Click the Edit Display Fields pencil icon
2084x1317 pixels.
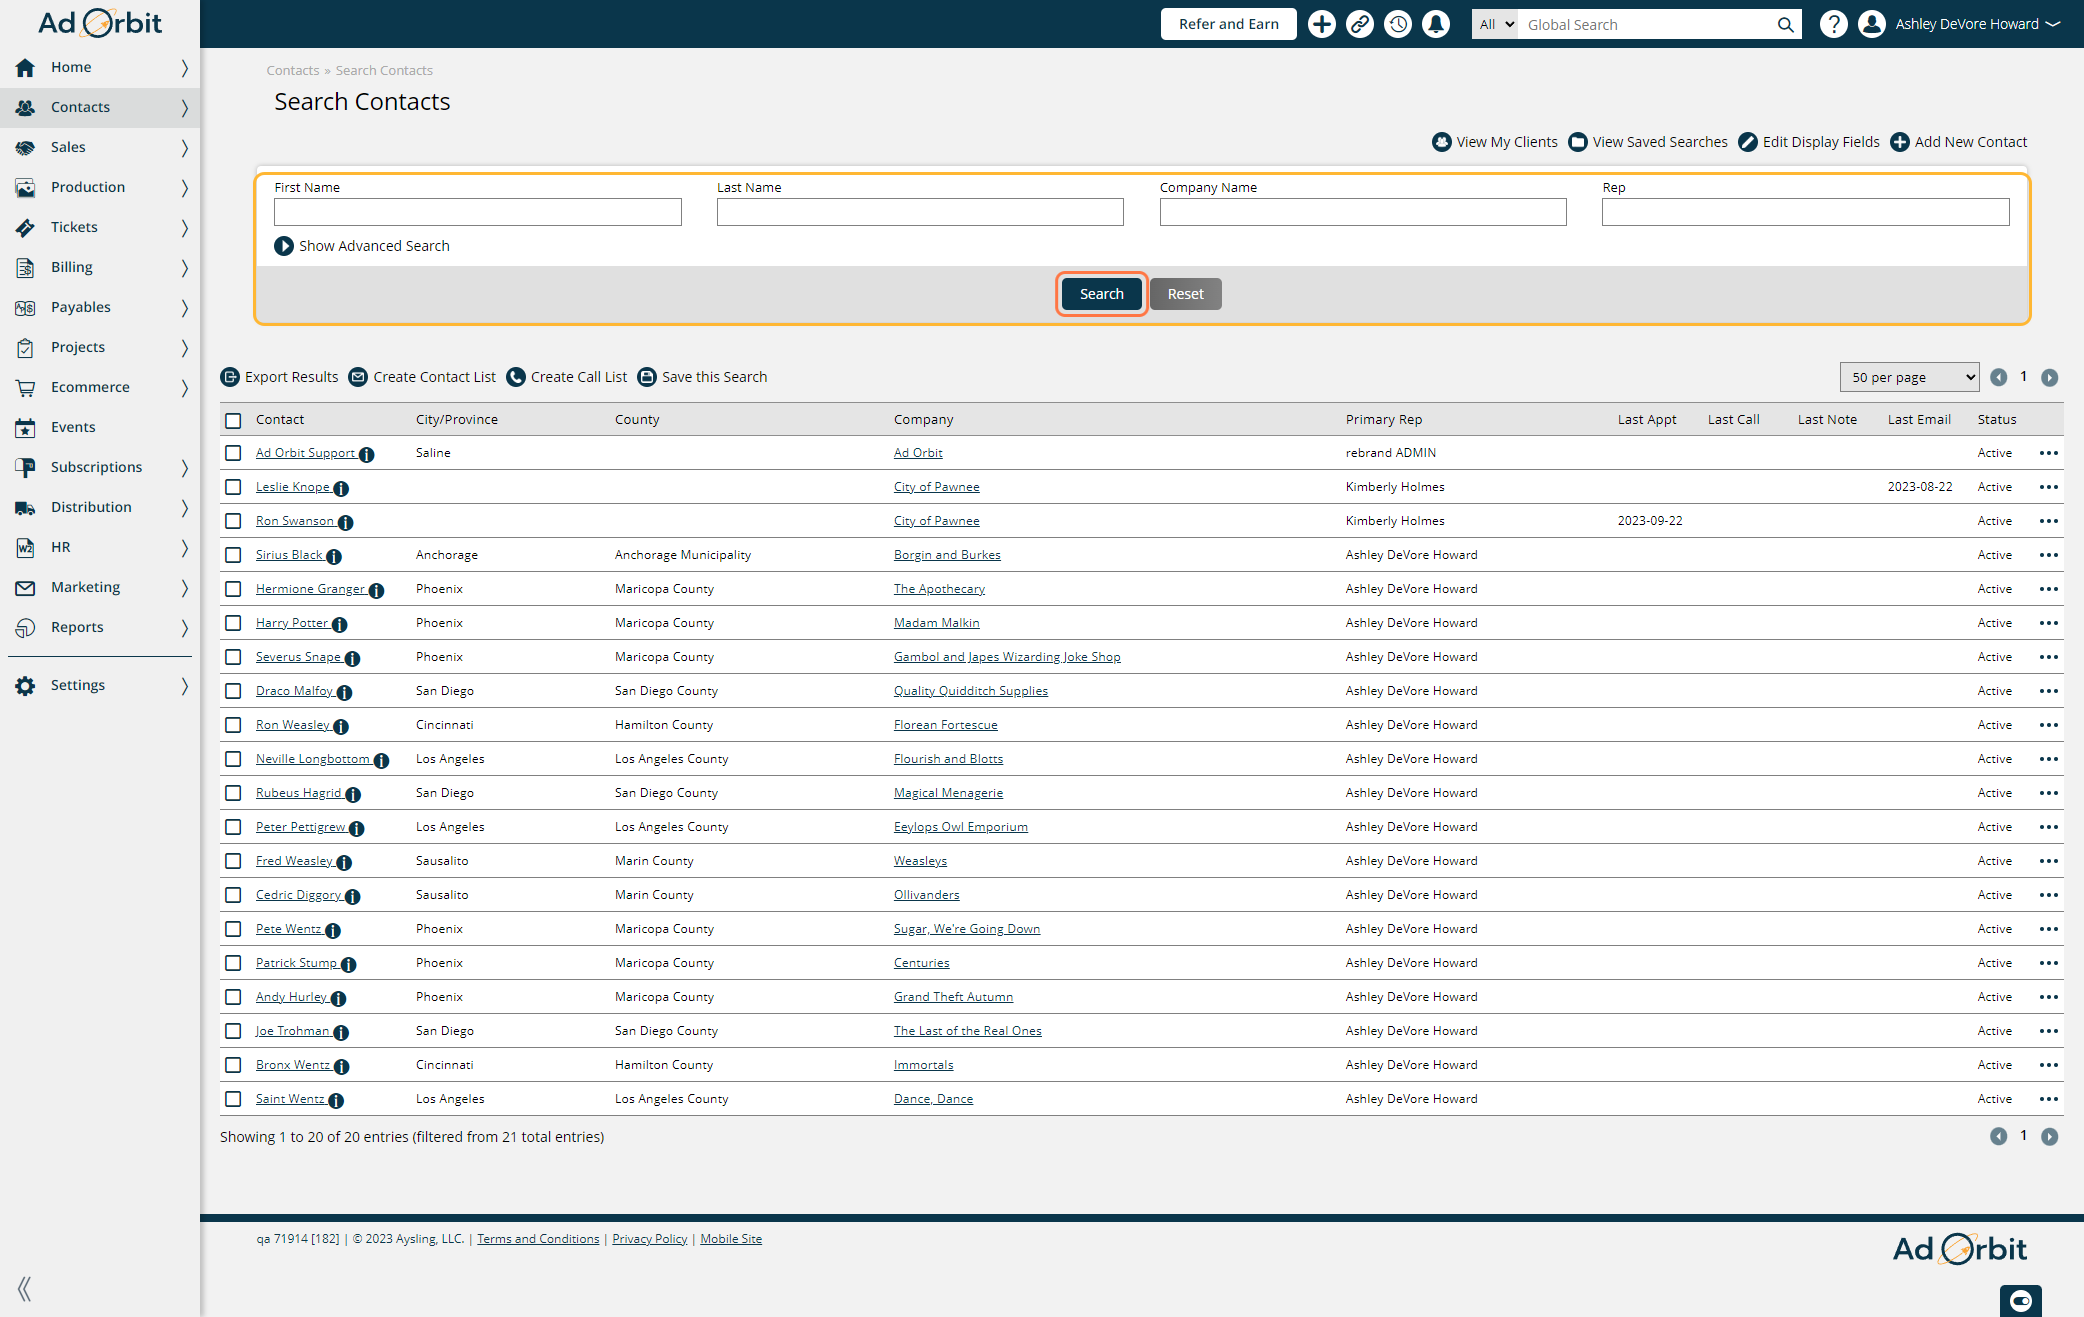pyautogui.click(x=1748, y=142)
